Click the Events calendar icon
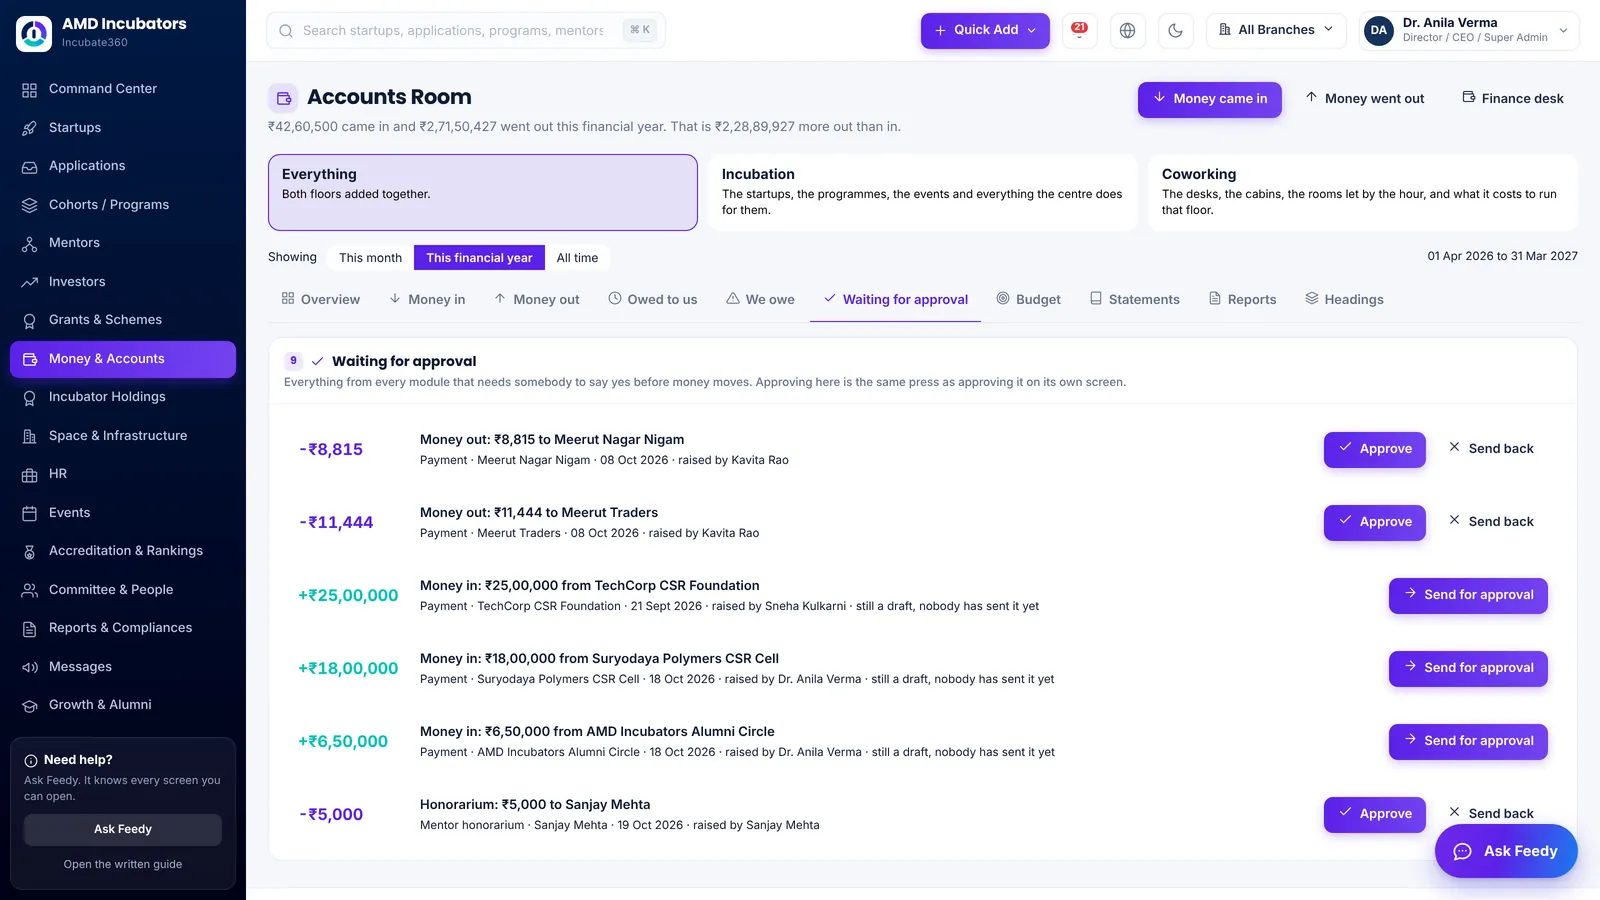This screenshot has width=1600, height=900. click(x=30, y=513)
